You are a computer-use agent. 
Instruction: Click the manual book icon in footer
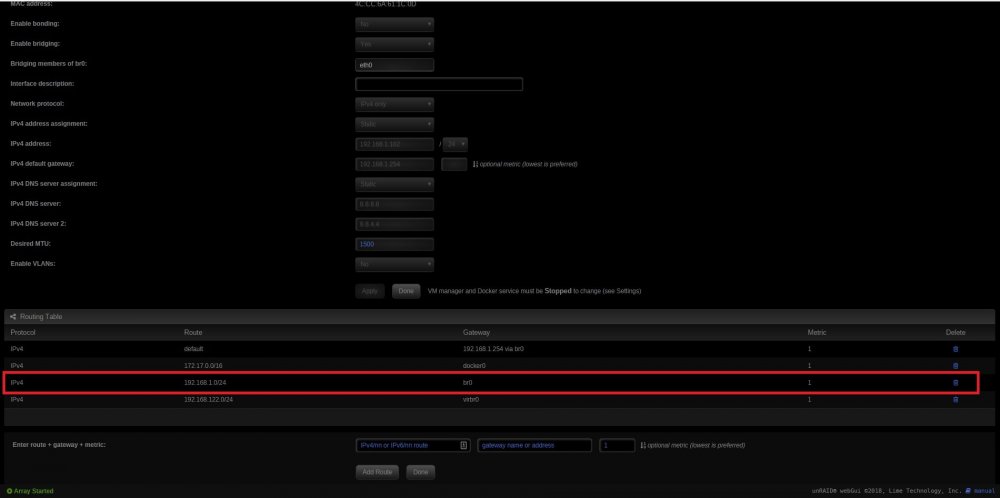pos(968,491)
